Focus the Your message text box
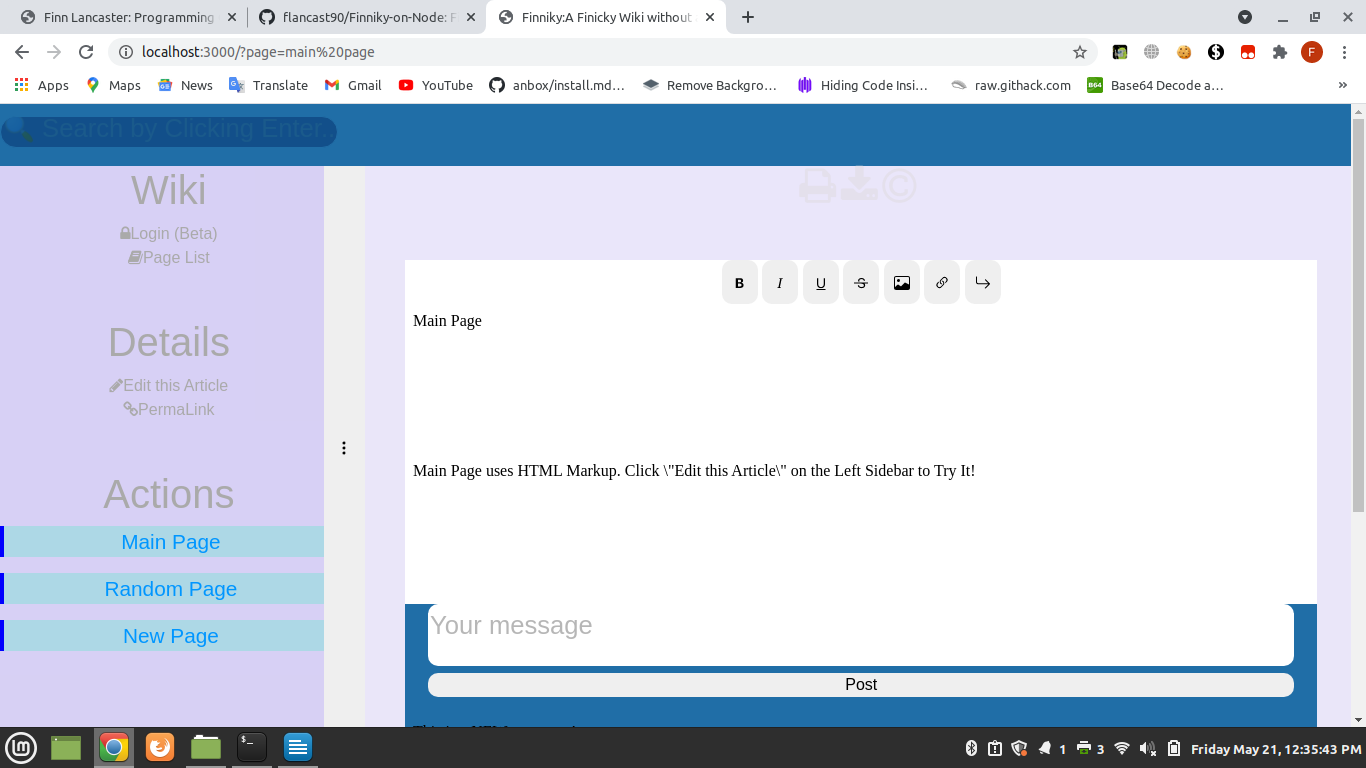The image size is (1366, 768). (x=861, y=635)
